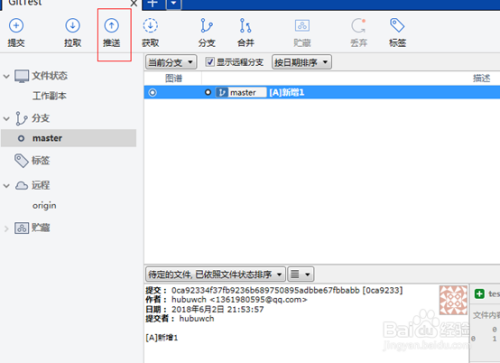Open the 按日期排序 sort dropdown
Screen dimensions: 500x363
tap(302, 62)
